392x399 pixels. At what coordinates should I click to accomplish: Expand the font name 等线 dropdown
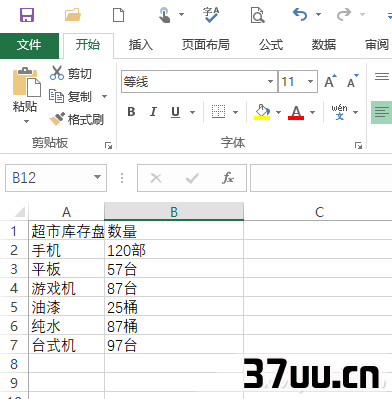270,81
